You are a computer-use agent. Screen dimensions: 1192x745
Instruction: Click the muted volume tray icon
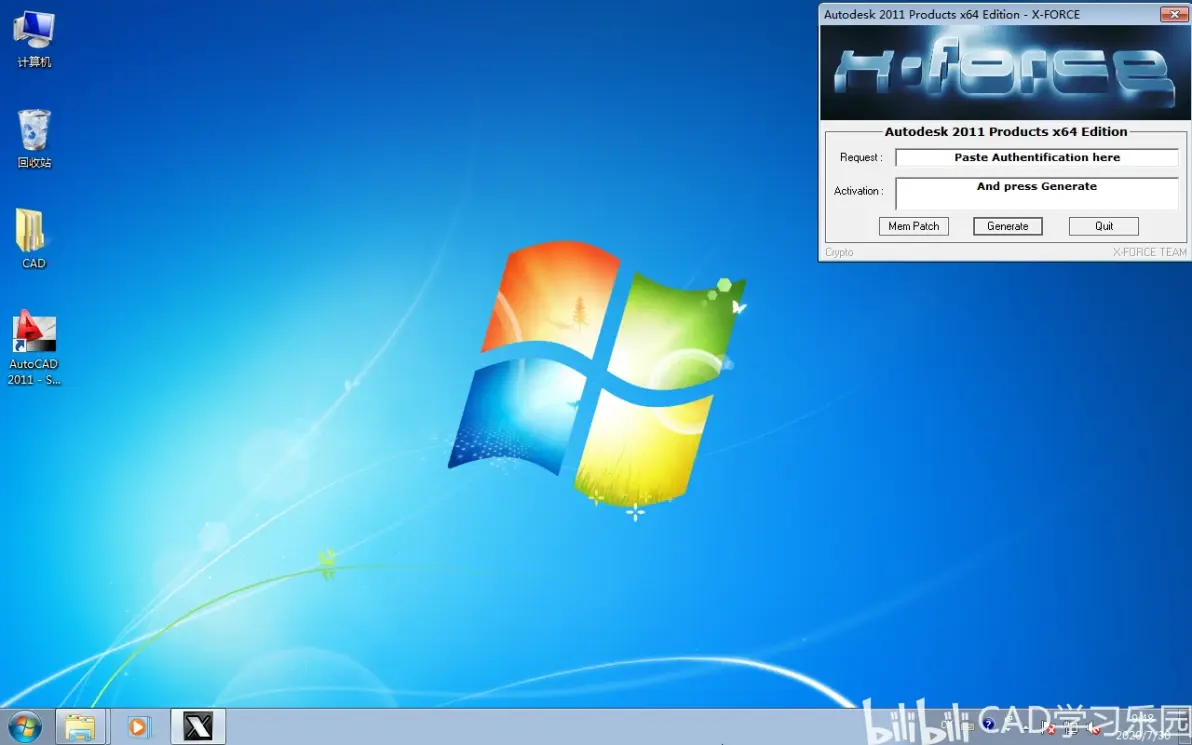1093,728
